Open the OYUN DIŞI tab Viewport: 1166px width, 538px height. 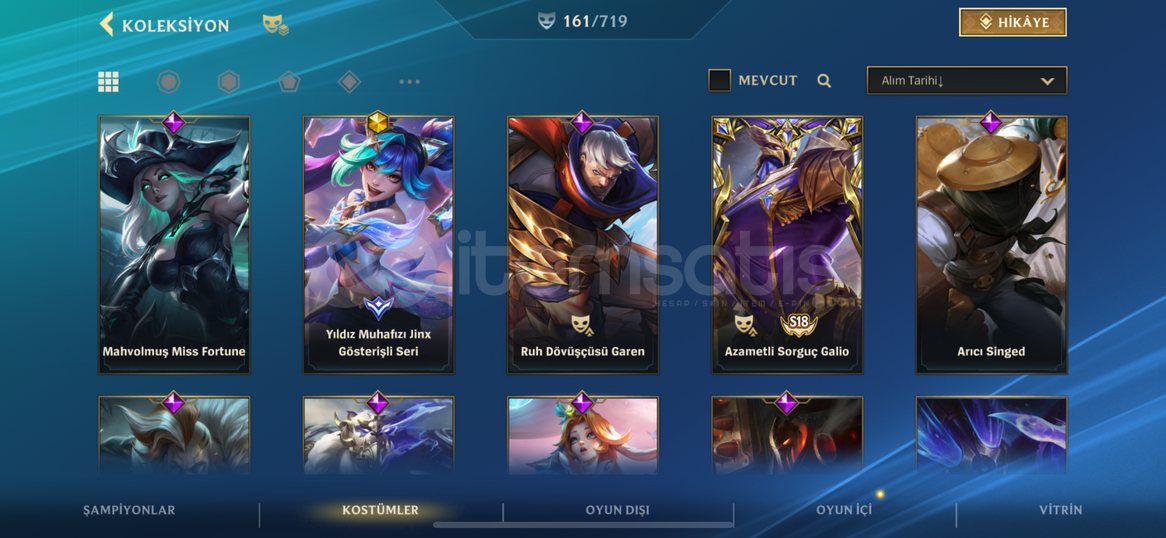click(617, 510)
